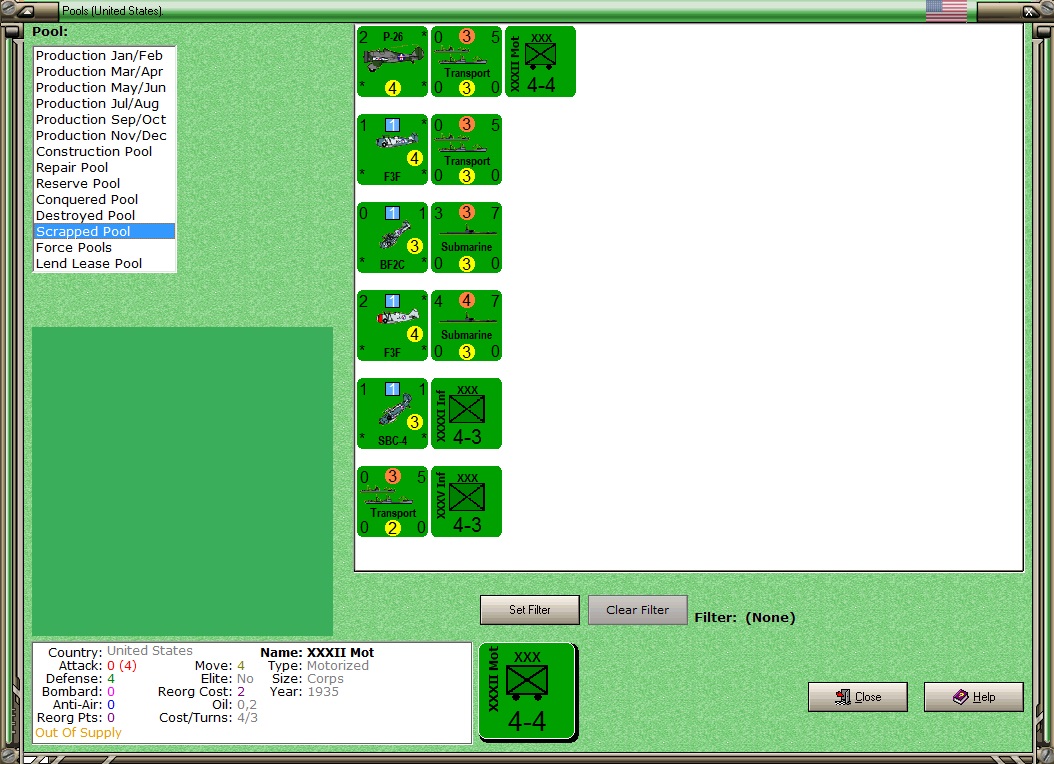Click the Transport counter beside the P-26
This screenshot has width=1054, height=764.
point(467,62)
